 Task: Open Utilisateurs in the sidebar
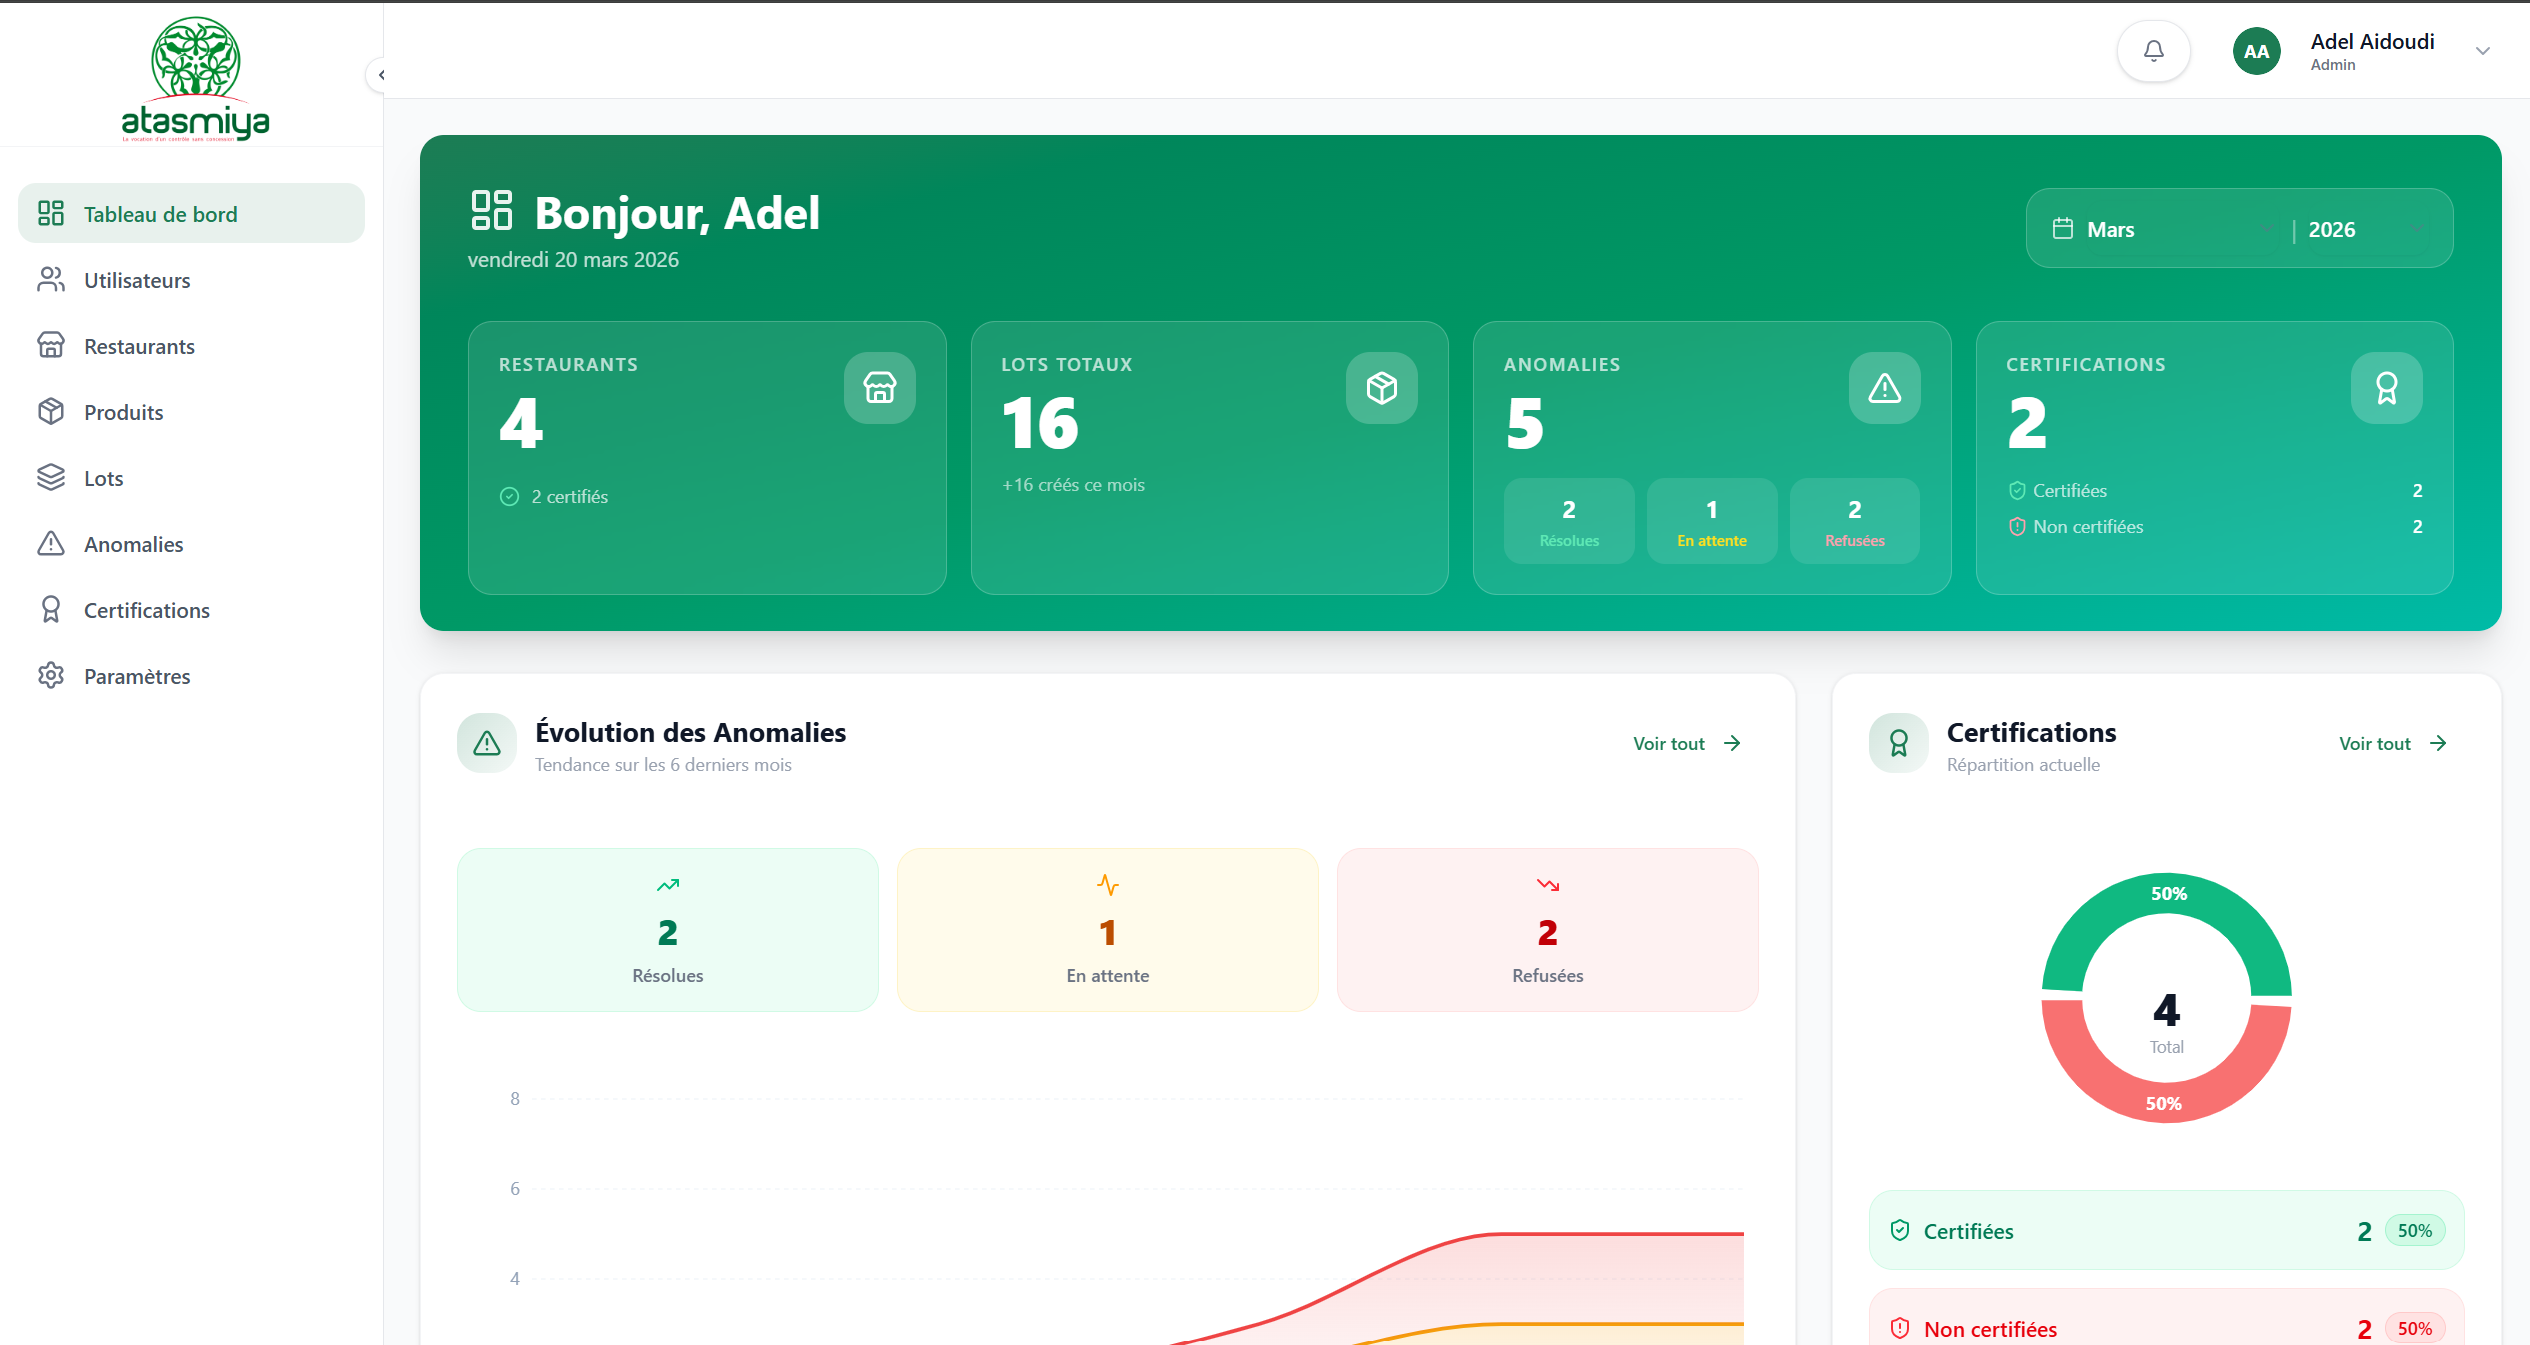coord(137,280)
